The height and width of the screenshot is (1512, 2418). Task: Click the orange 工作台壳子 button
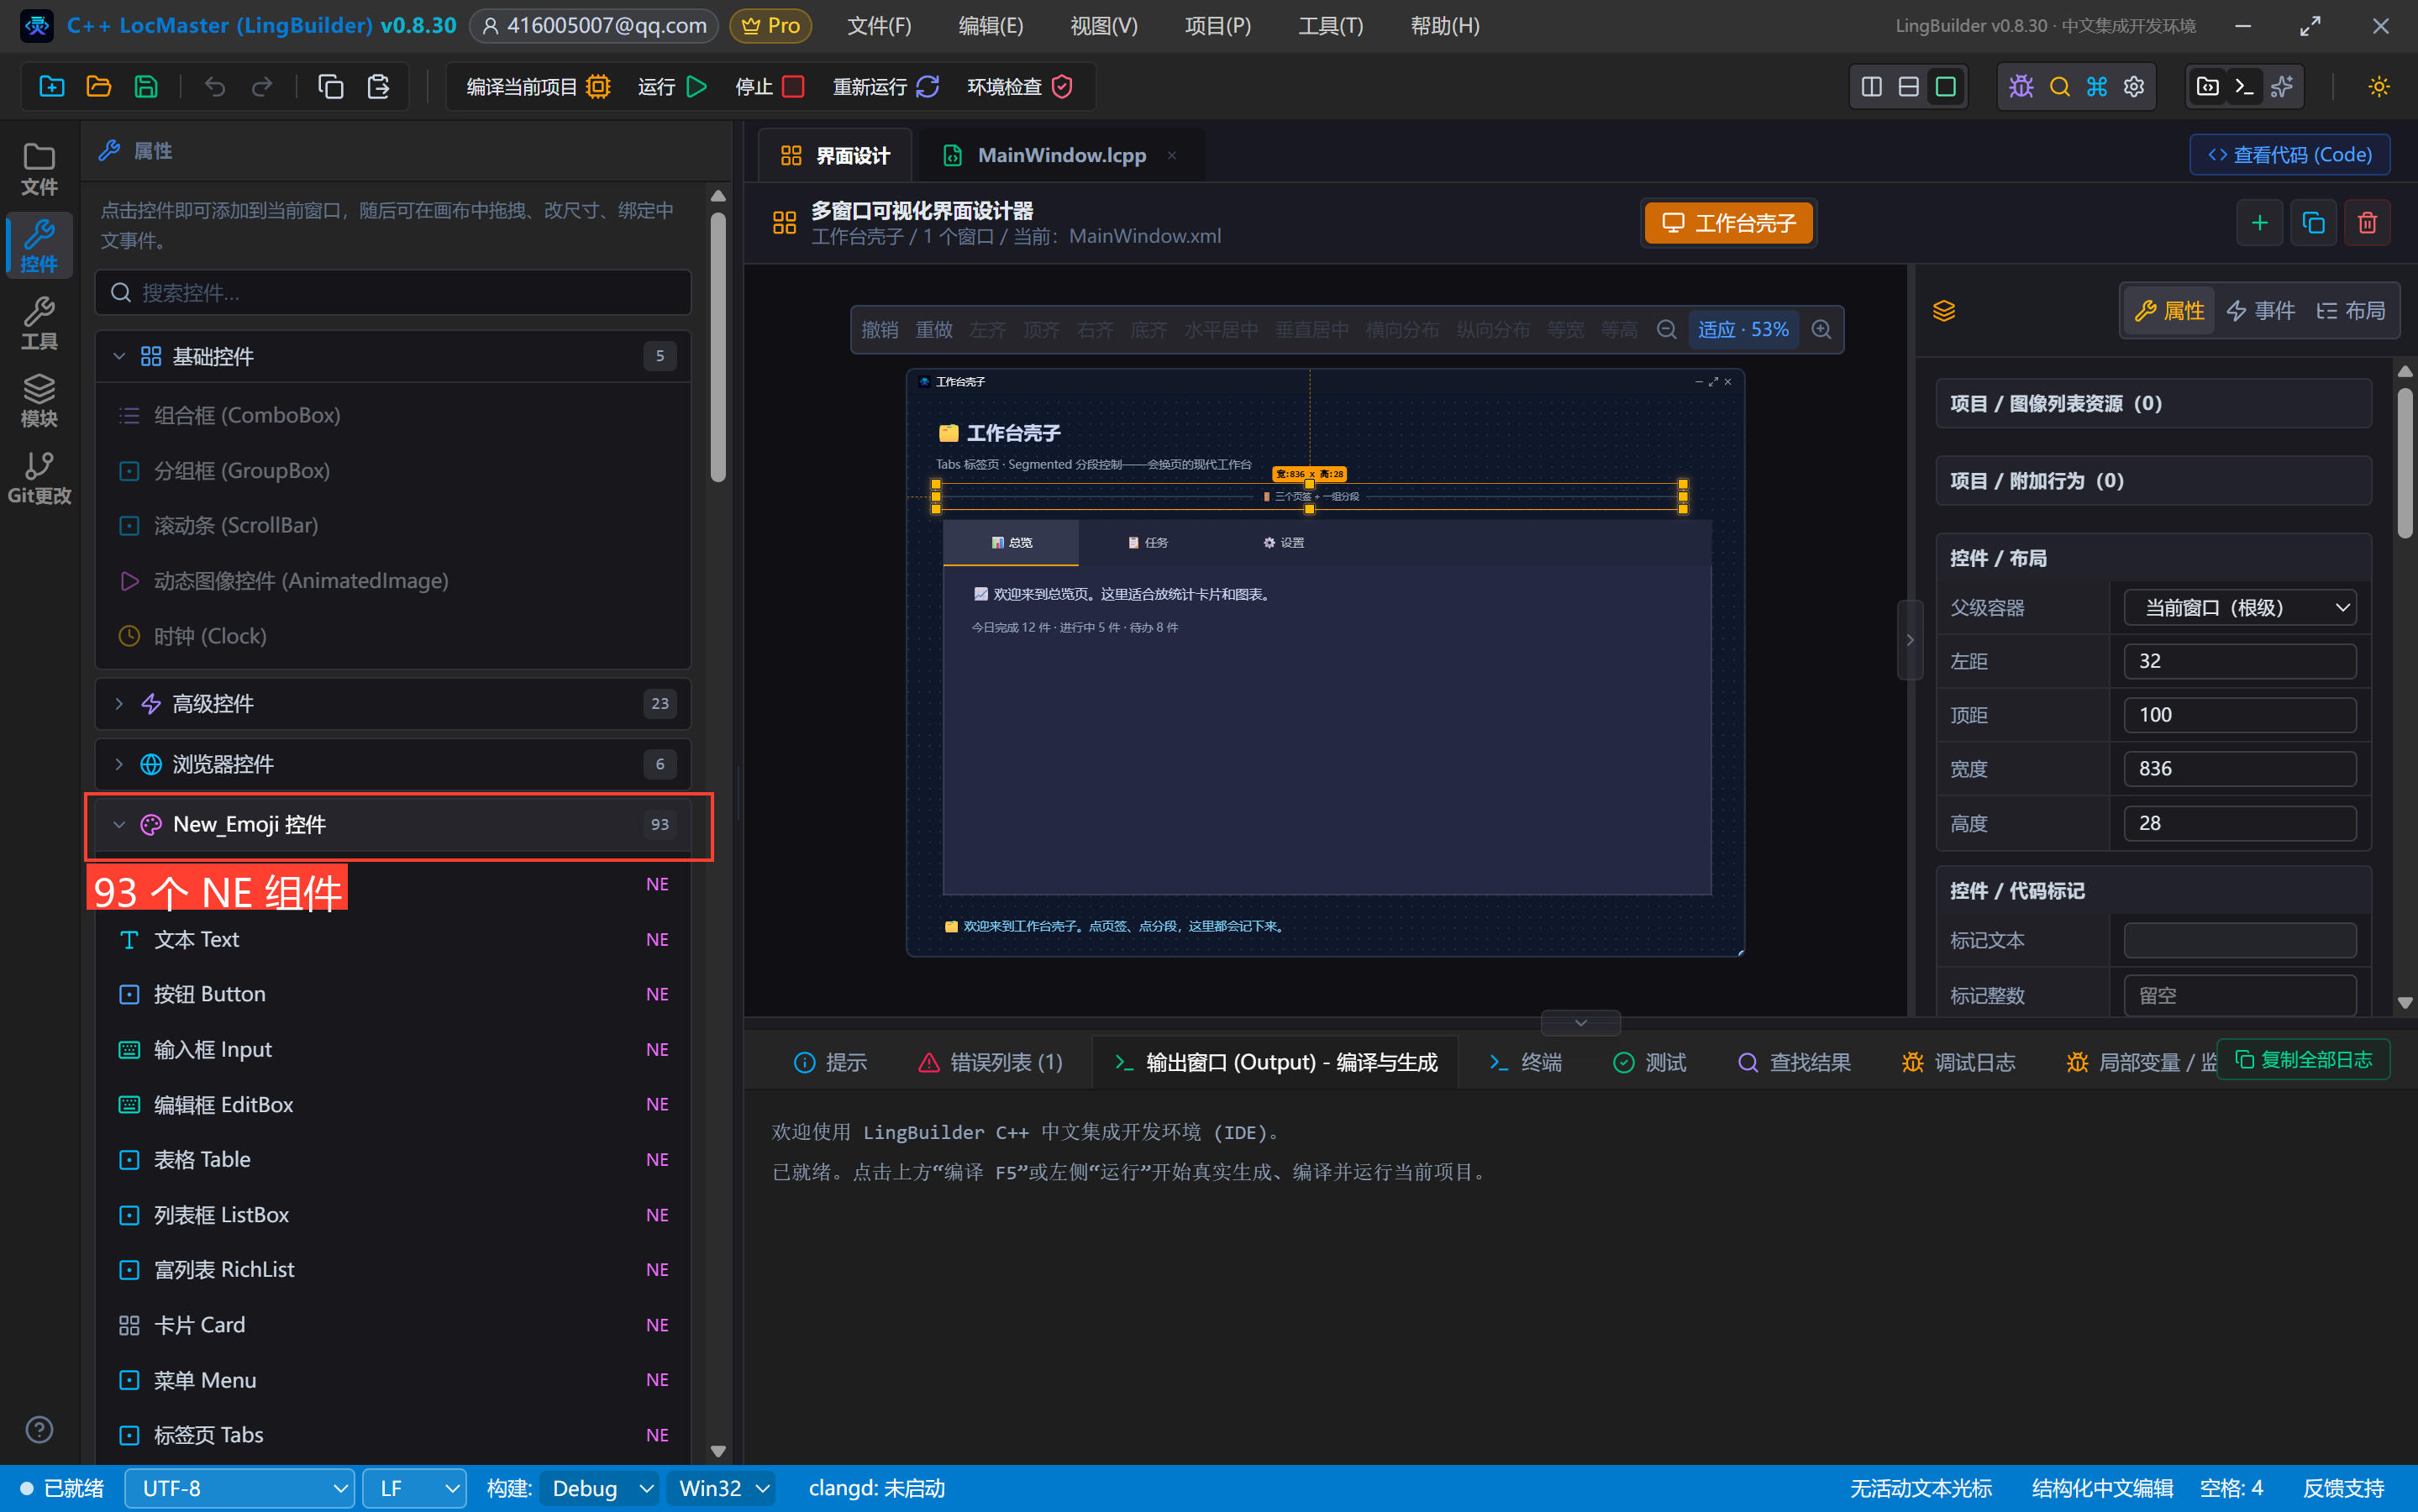tap(1729, 223)
